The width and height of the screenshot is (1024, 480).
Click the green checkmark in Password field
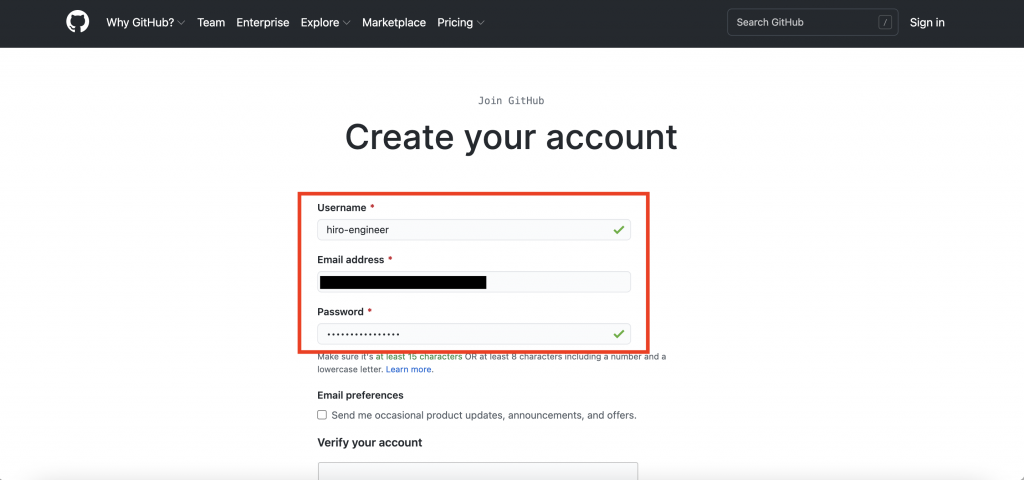(x=618, y=334)
